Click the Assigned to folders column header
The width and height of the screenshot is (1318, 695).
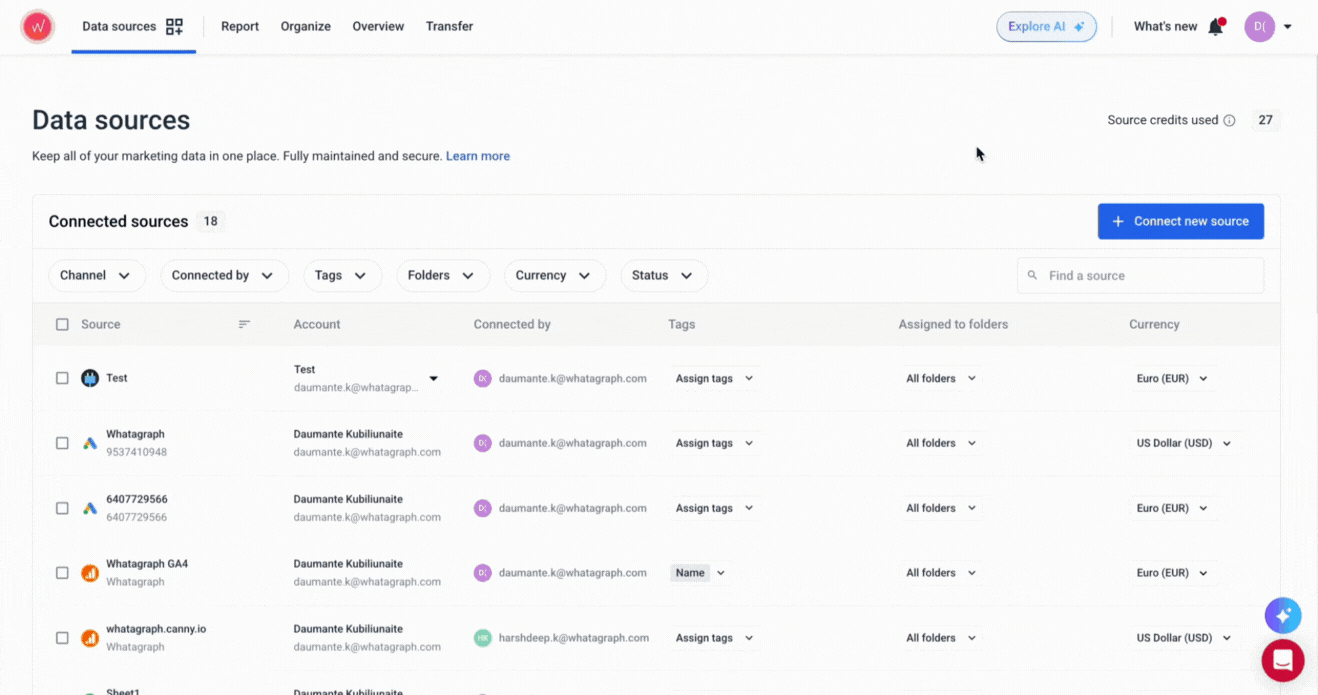953,324
